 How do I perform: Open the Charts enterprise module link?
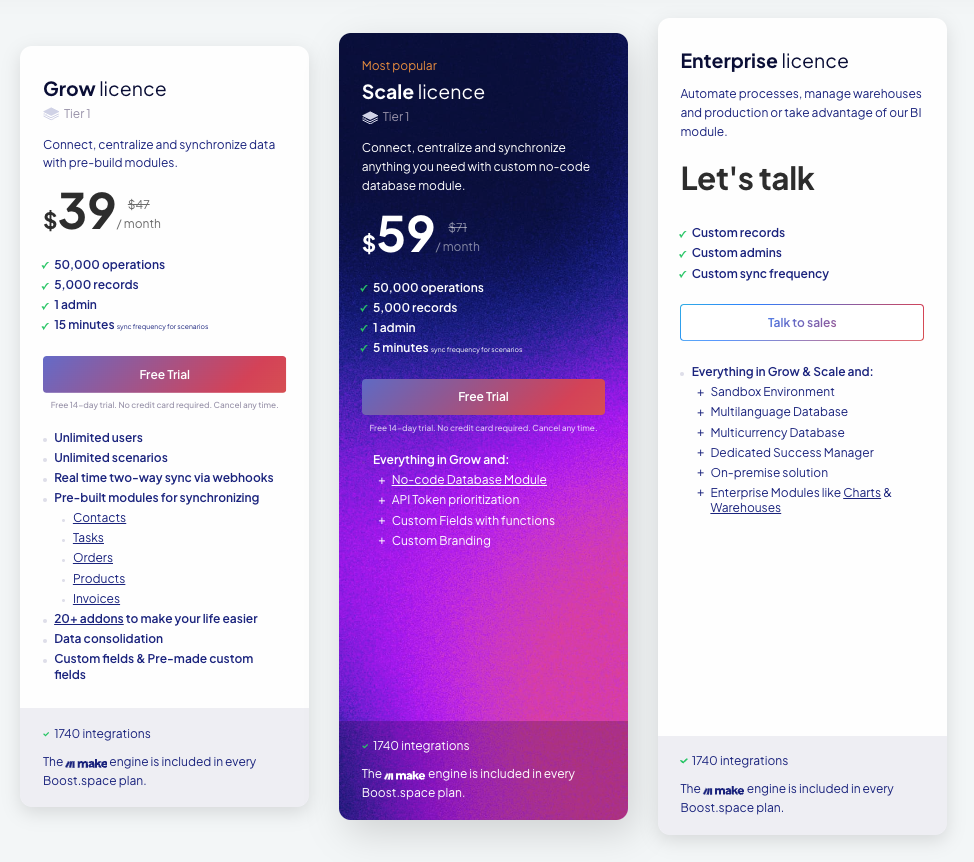coord(861,493)
